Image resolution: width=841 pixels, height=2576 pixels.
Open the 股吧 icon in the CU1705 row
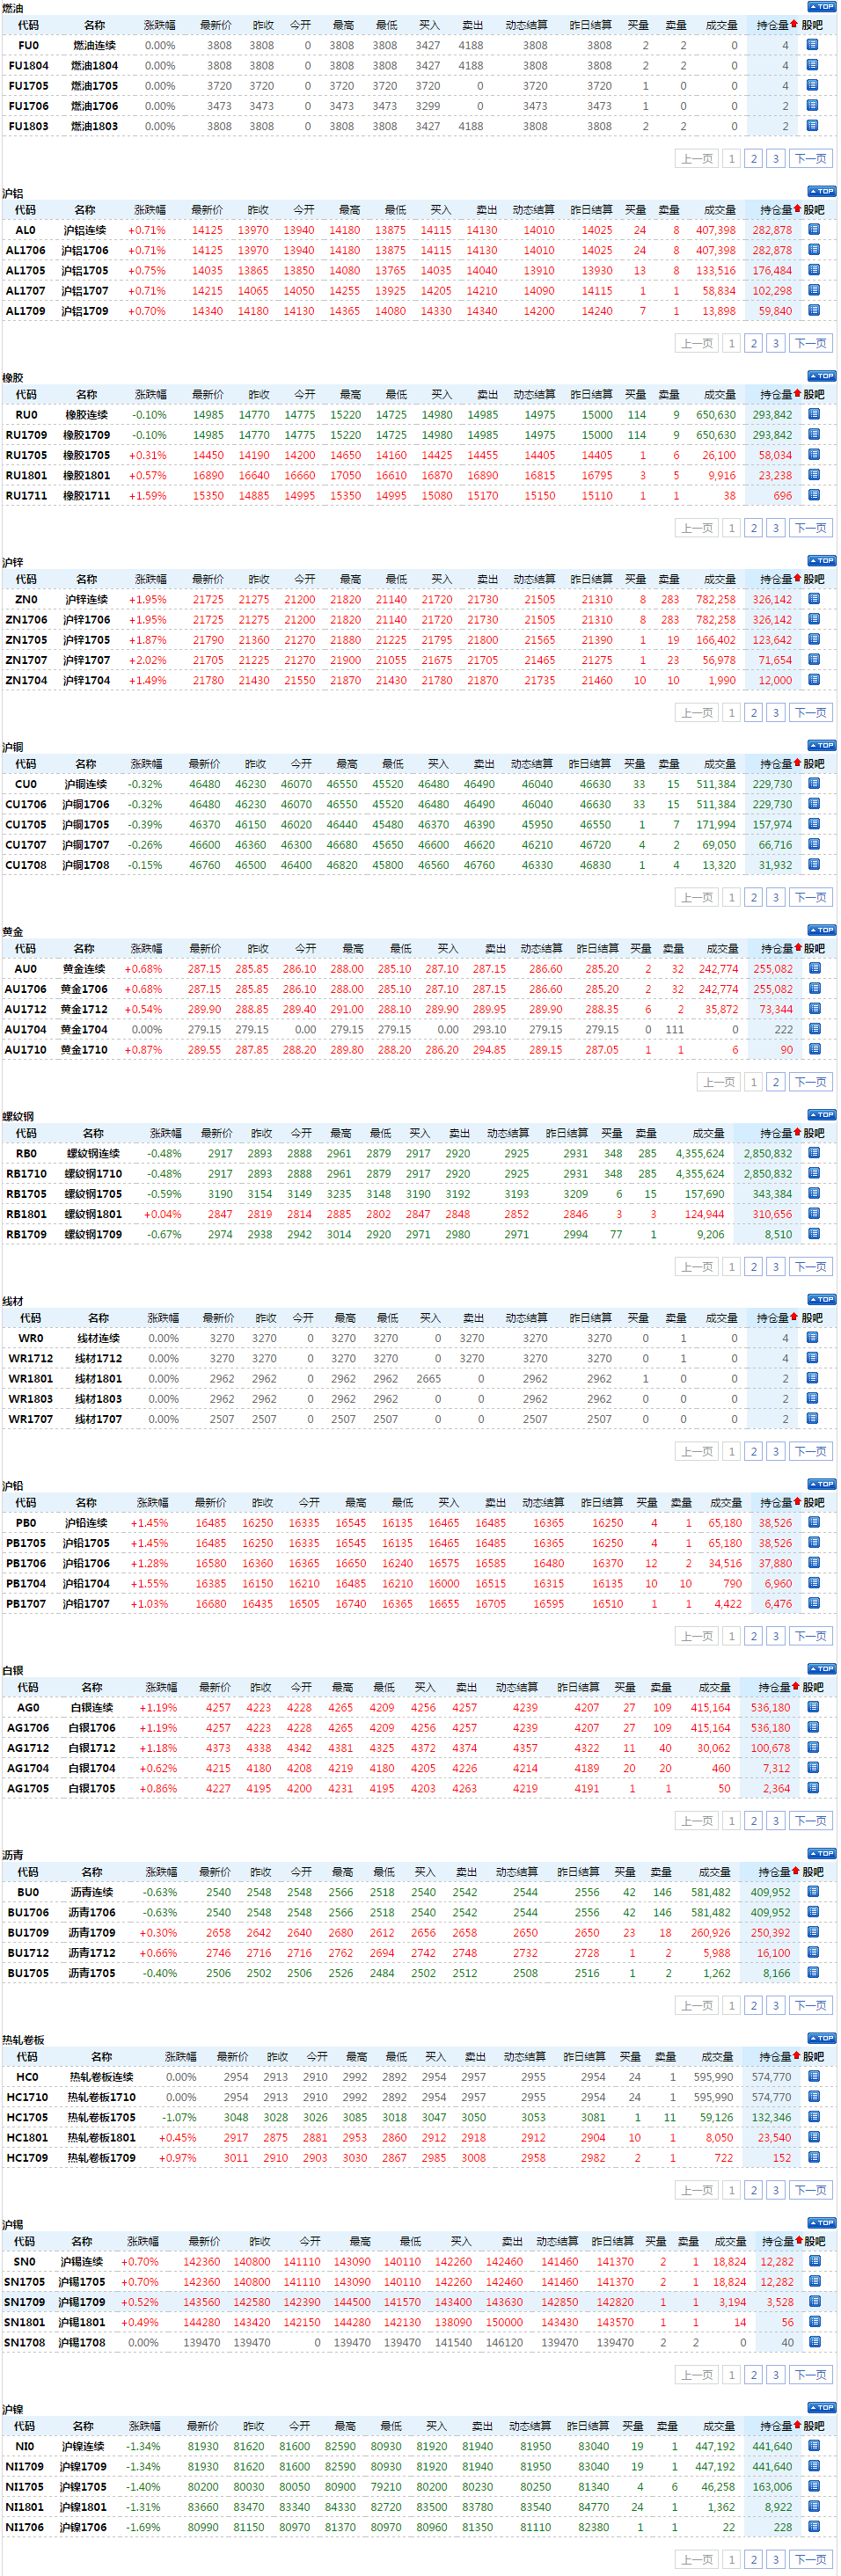click(814, 824)
